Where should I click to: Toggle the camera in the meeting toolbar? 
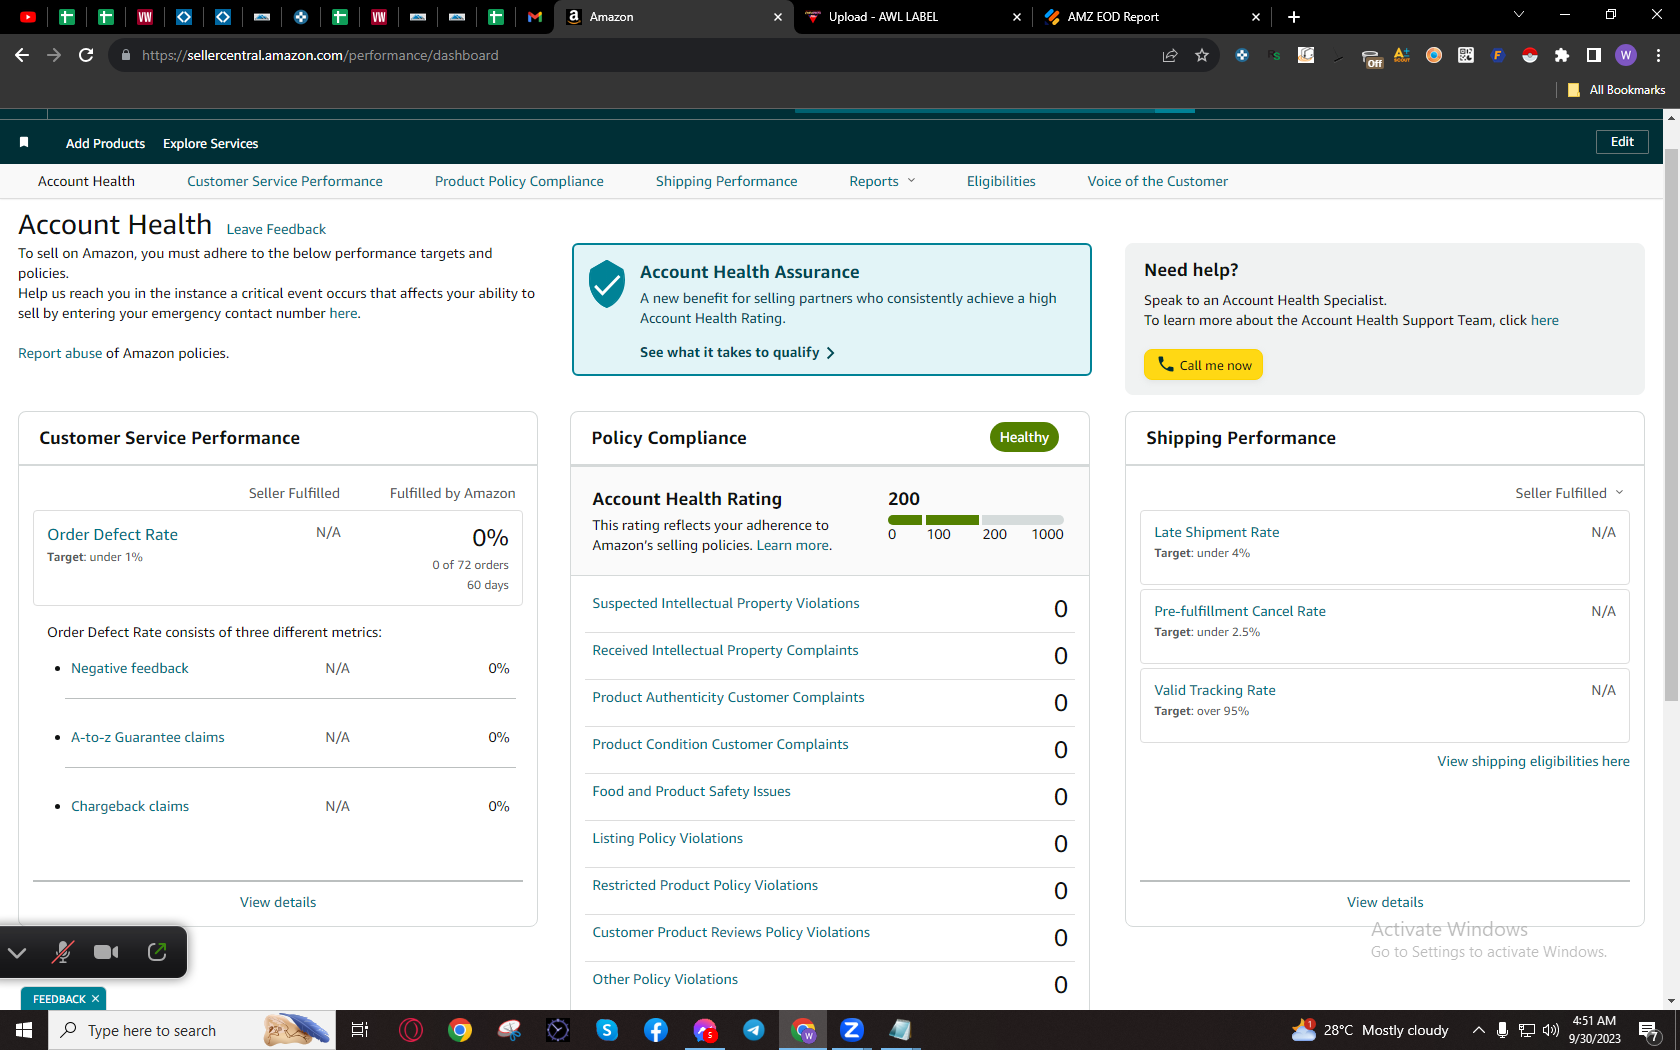106,952
